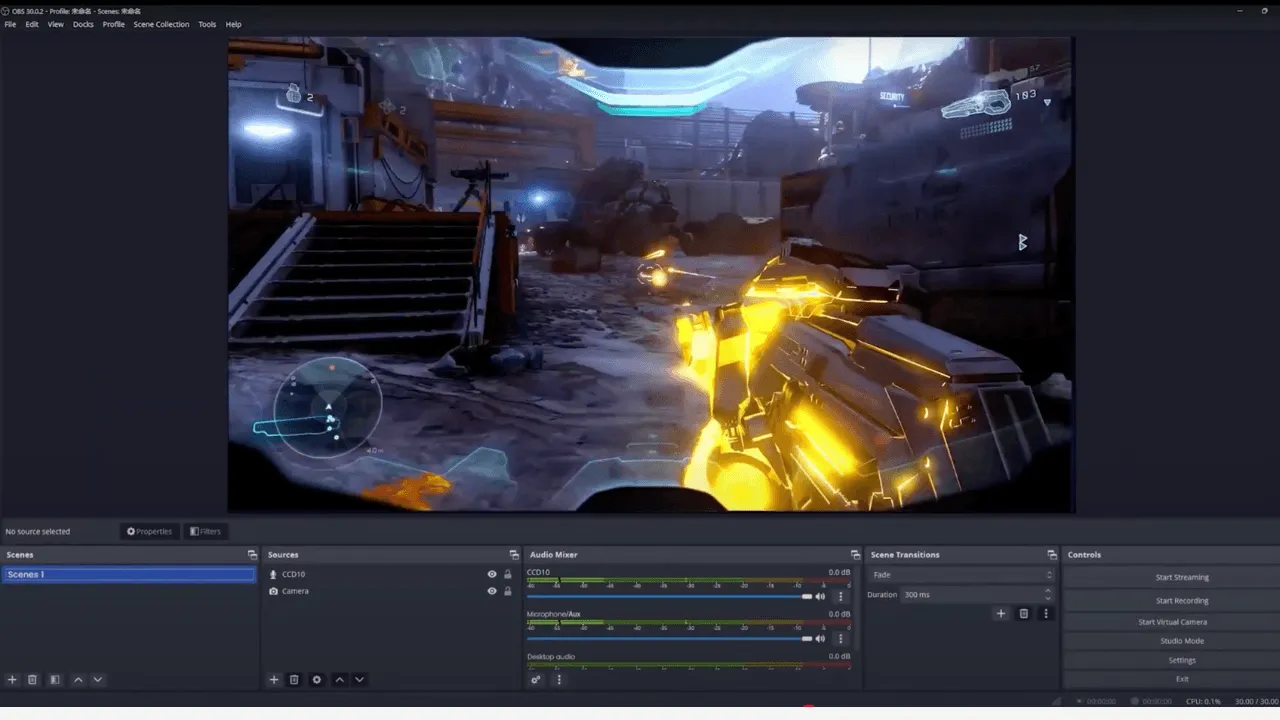Toggle lock on Camera source
The width and height of the screenshot is (1280, 720).
point(508,591)
